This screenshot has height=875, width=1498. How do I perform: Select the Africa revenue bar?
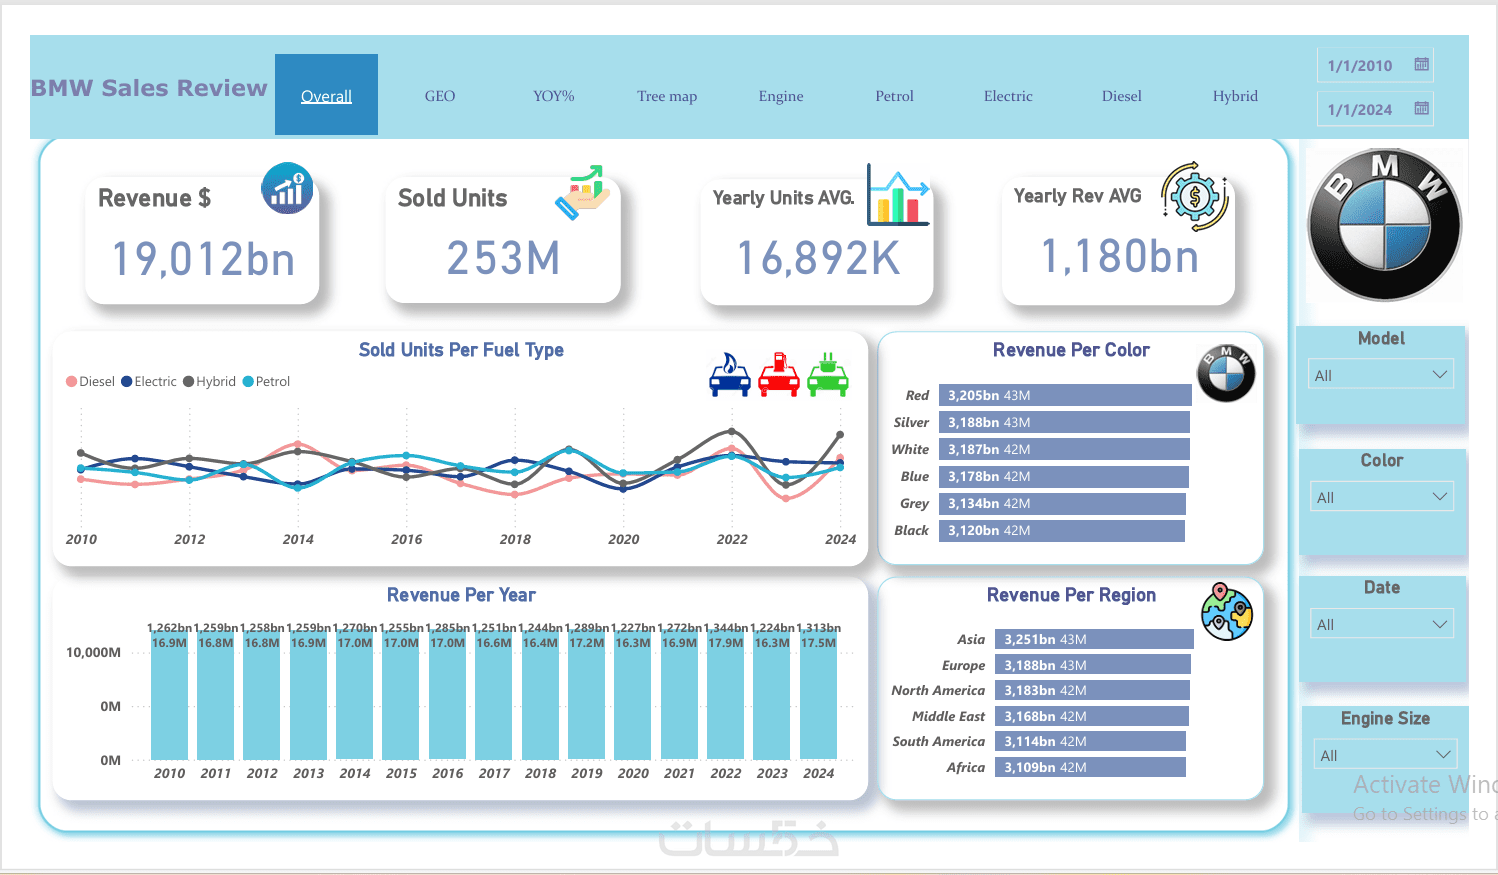[1090, 767]
